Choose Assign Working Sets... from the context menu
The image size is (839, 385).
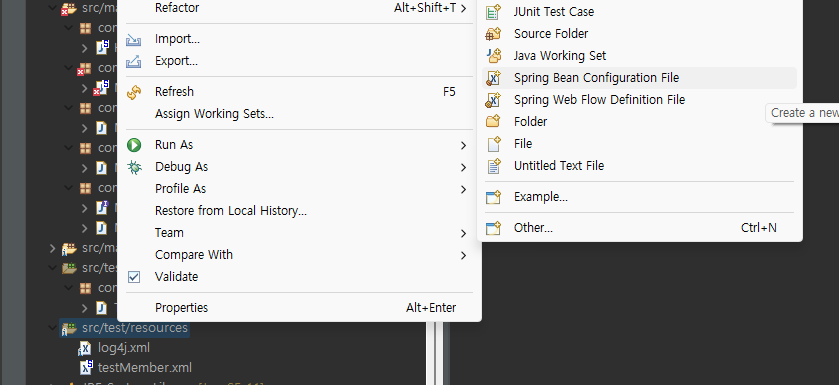click(214, 114)
